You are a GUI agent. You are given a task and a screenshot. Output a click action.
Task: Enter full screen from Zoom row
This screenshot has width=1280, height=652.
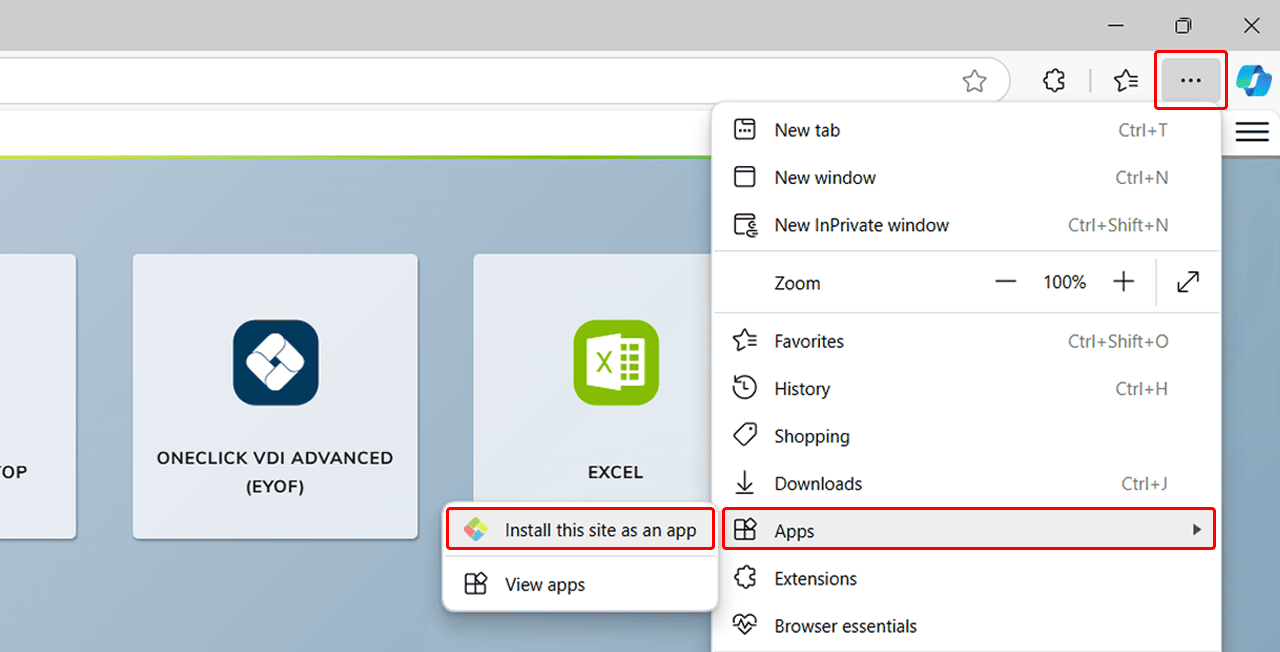(1188, 283)
